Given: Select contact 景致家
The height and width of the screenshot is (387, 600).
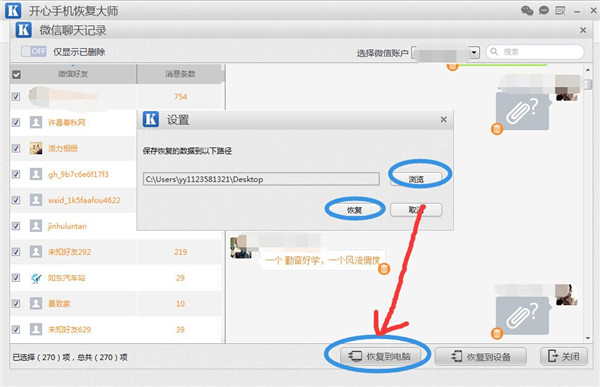Looking at the screenshot, I should 59,304.
